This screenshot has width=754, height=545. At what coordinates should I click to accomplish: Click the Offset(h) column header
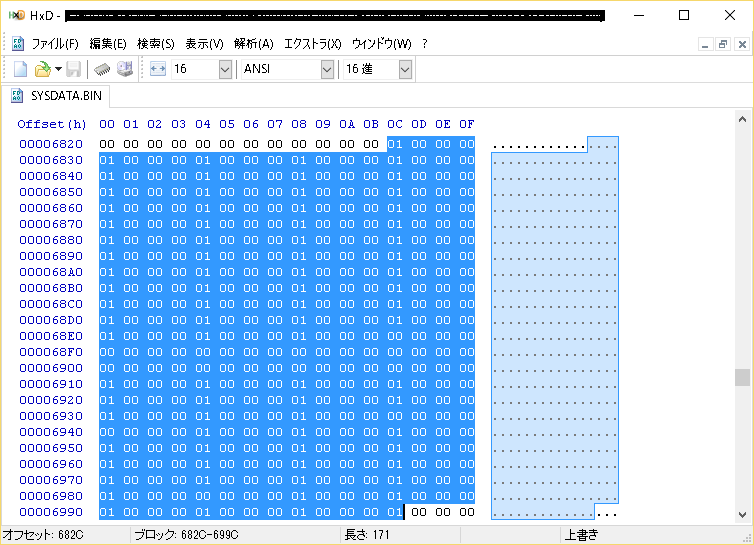pyautogui.click(x=52, y=124)
